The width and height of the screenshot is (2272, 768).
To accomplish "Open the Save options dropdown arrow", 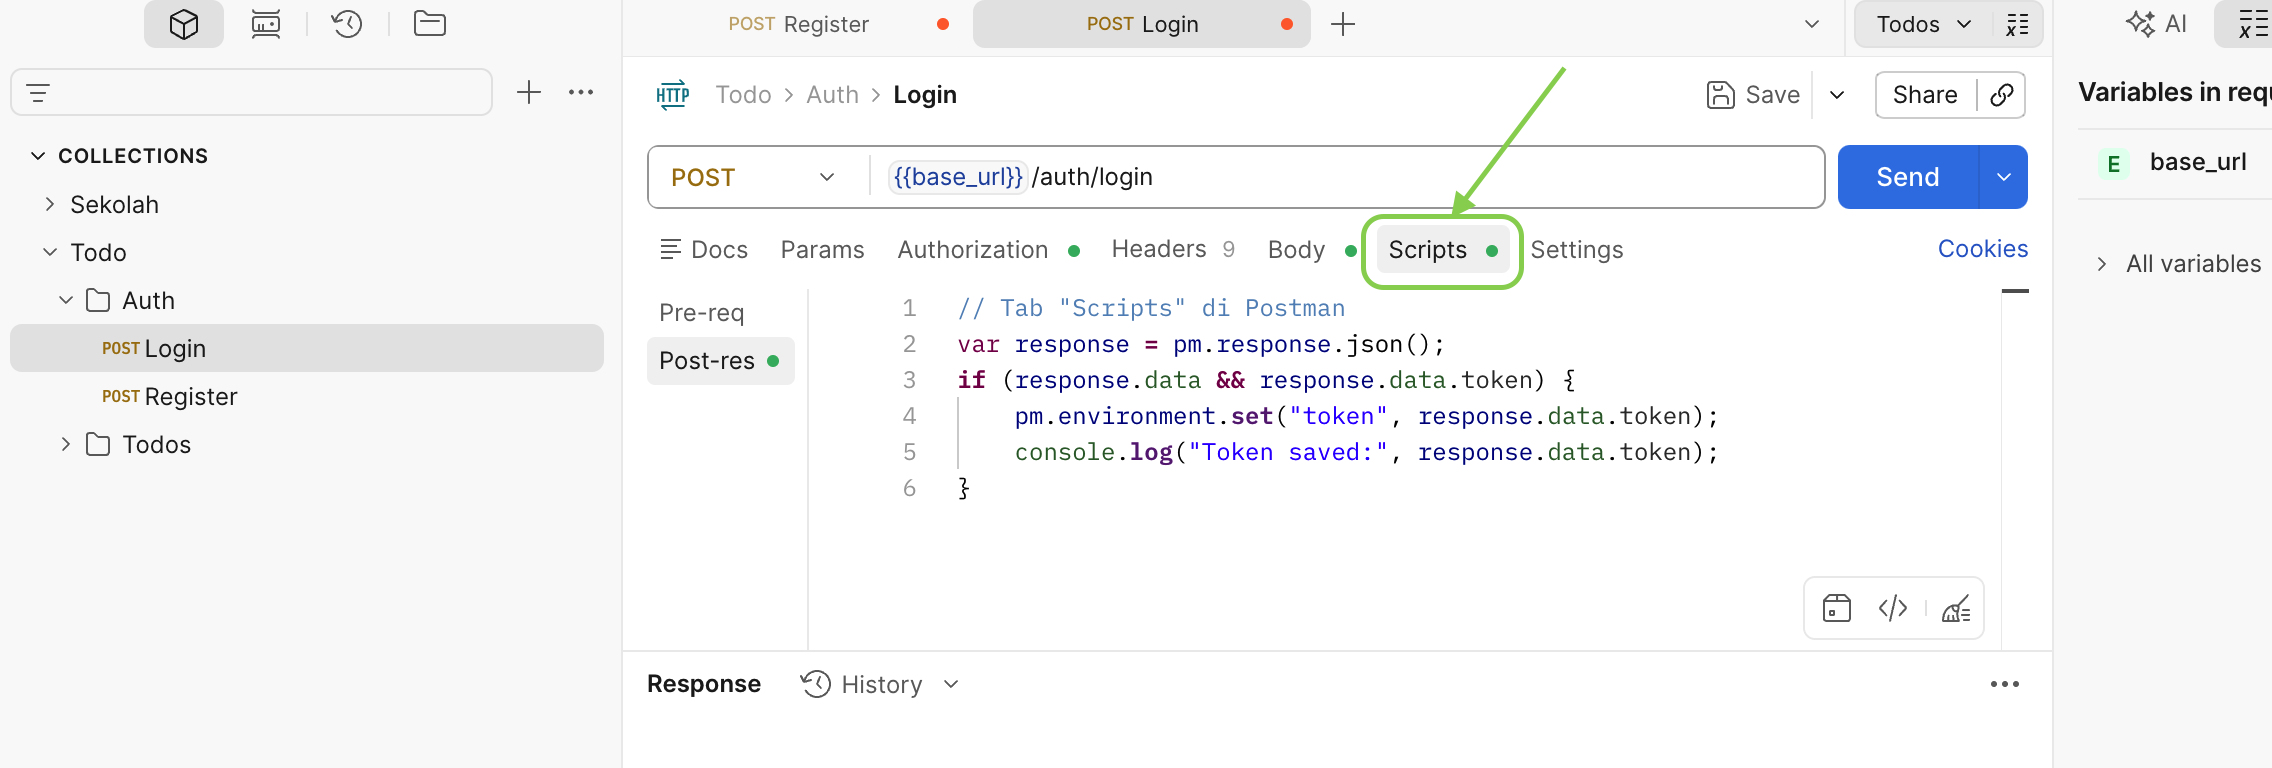I will coord(1837,95).
